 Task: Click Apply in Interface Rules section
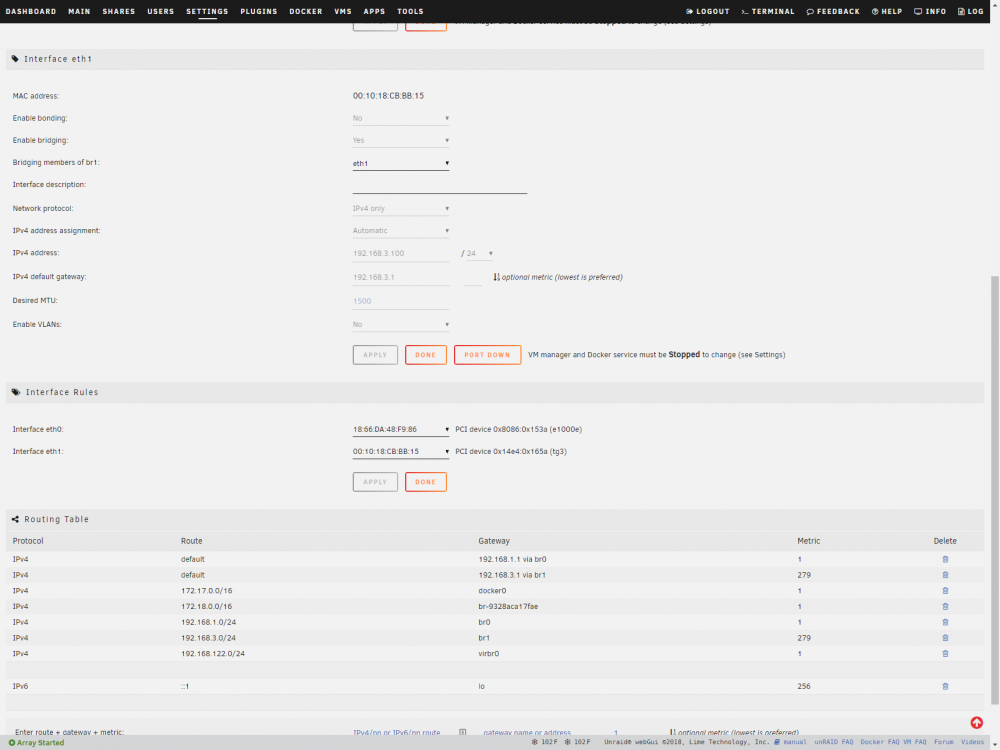coord(375,482)
